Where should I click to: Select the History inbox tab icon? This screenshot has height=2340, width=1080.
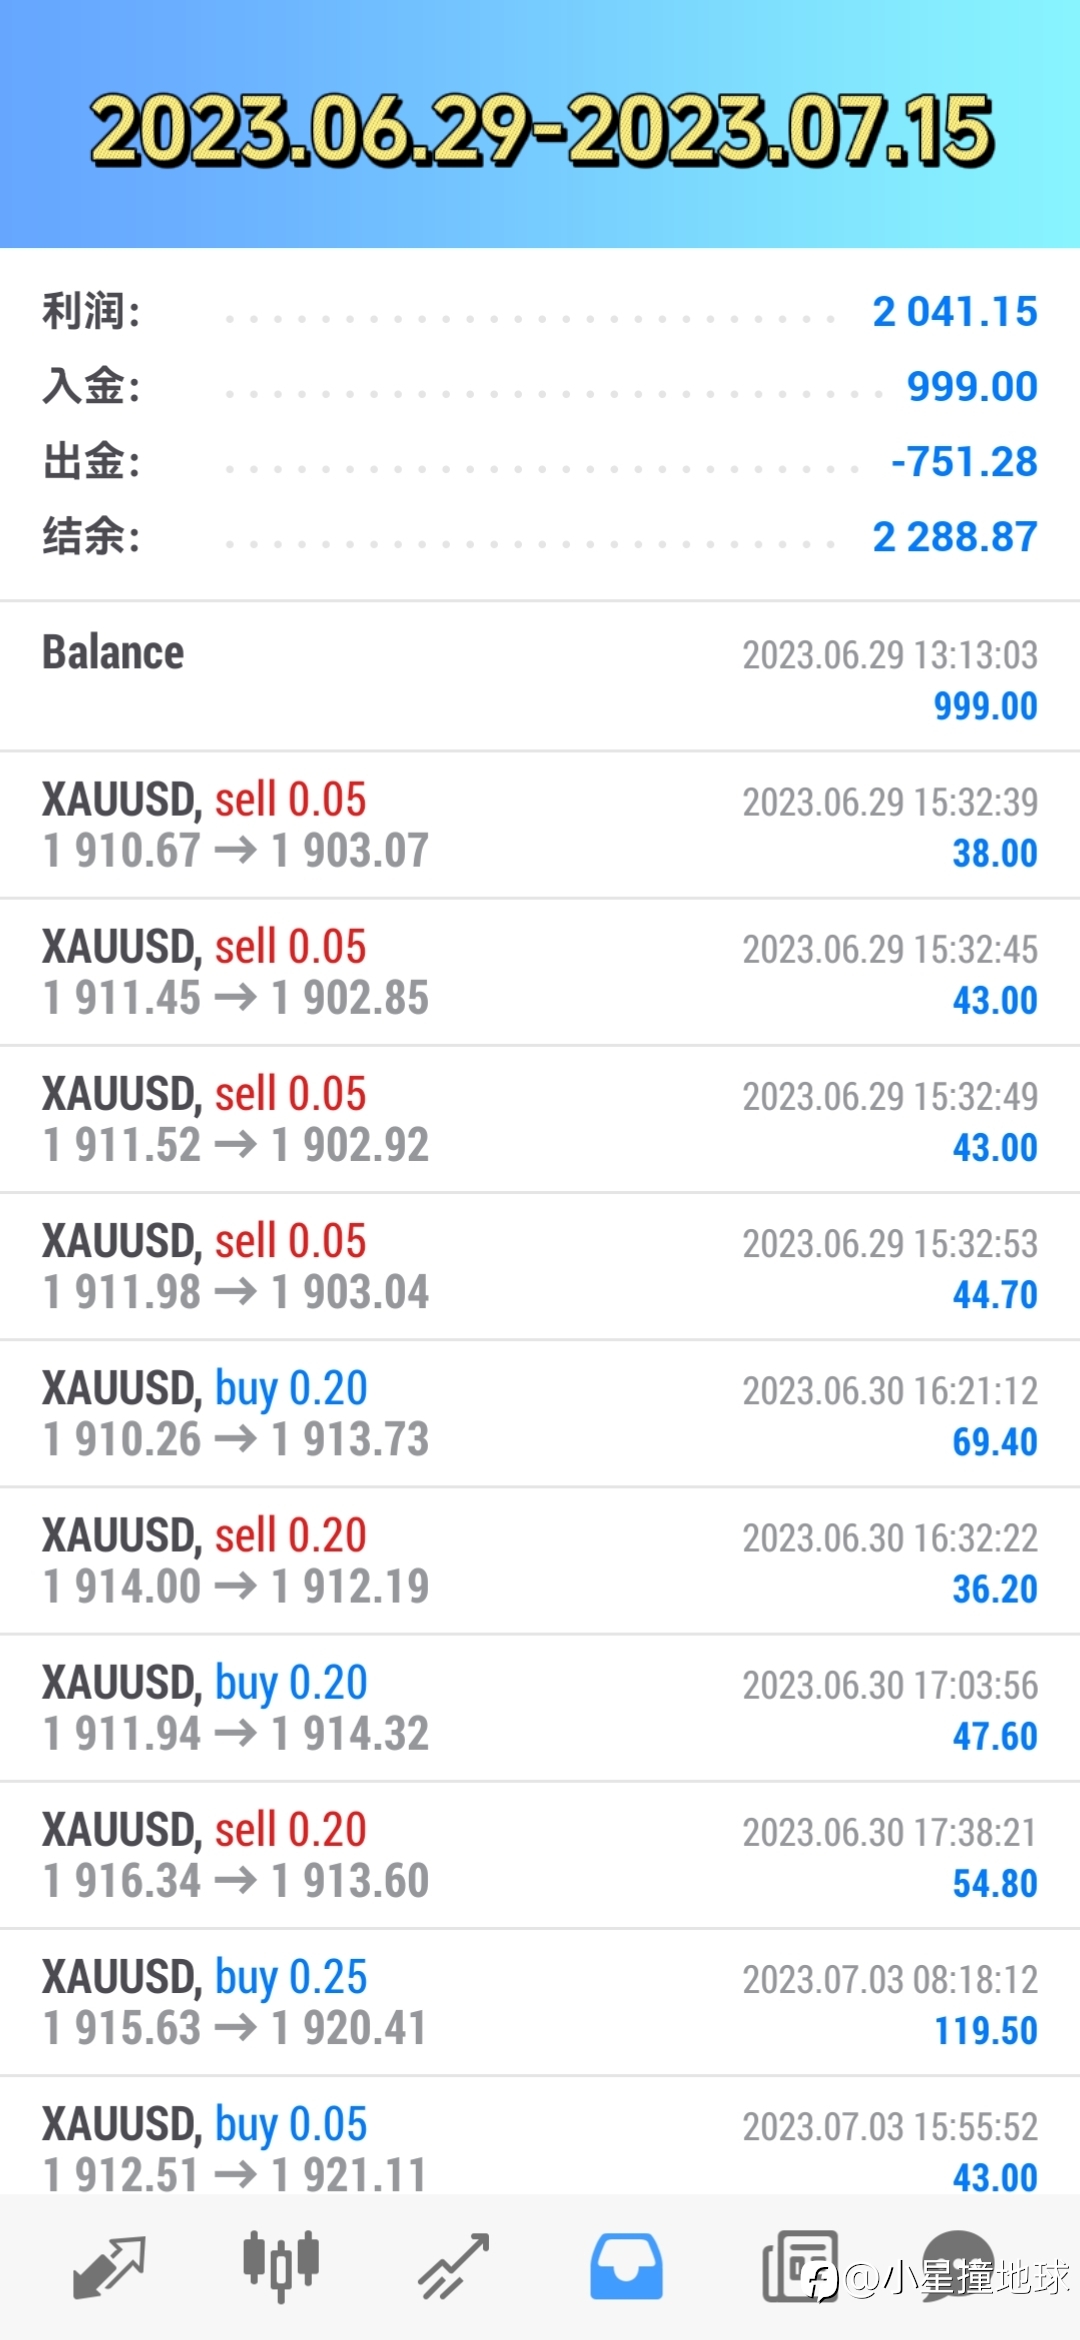pos(626,2266)
